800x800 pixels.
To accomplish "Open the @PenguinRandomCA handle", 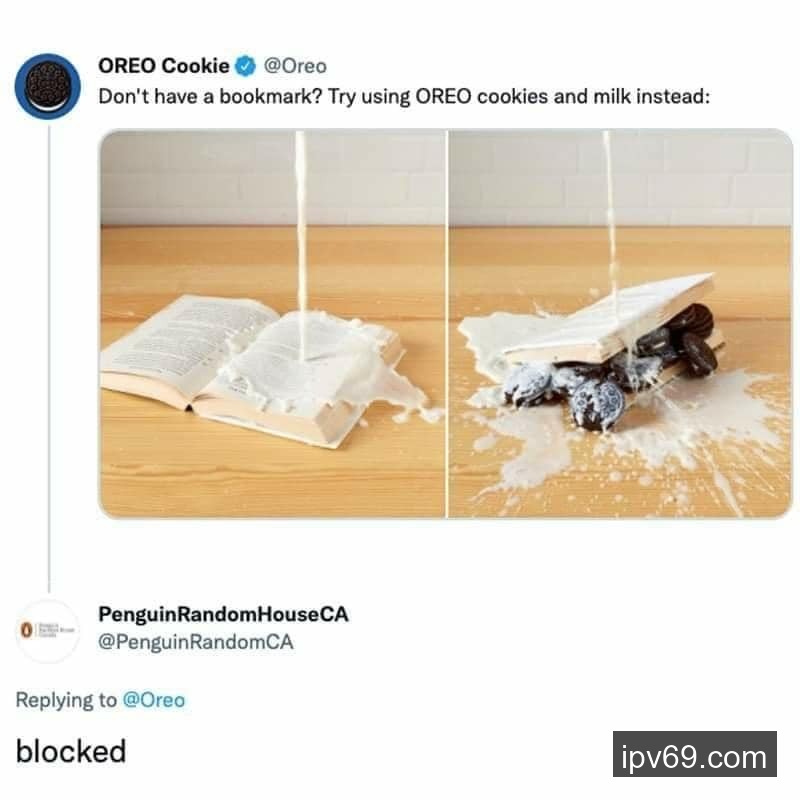I will (x=195, y=641).
